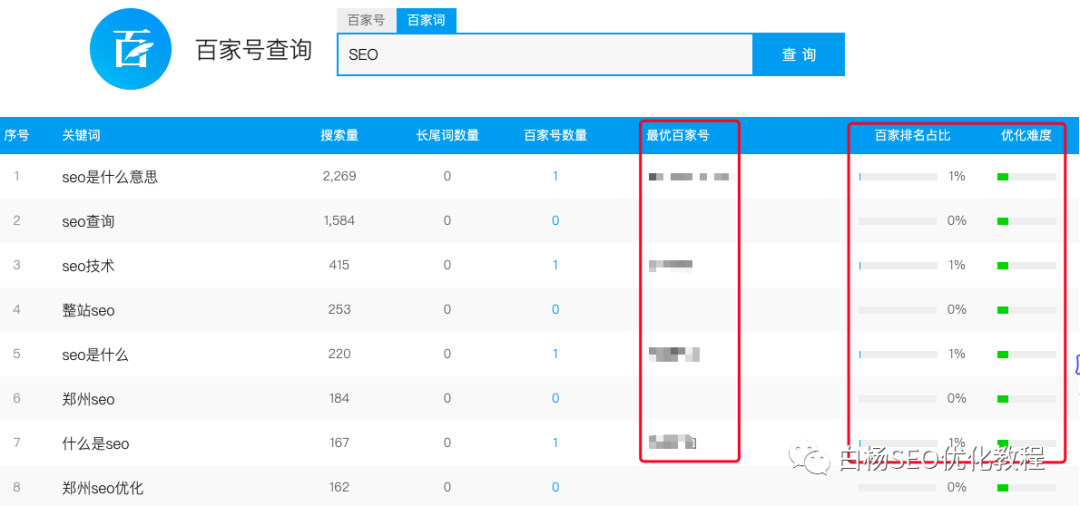Image resolution: width=1080 pixels, height=506 pixels.
Task: Click long-tail count 0 in seo查询 row
Action: [x=447, y=220]
